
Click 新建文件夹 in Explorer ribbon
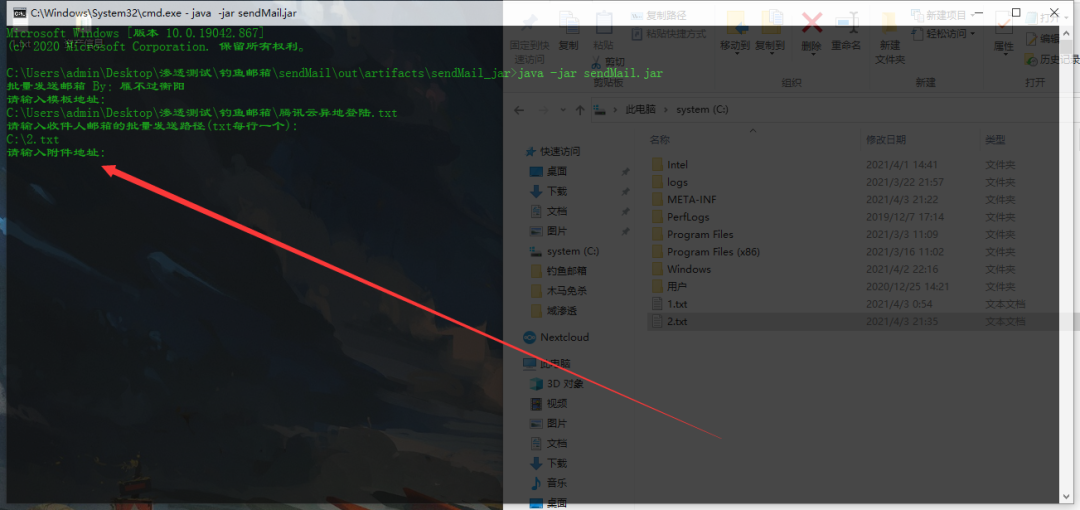pos(889,38)
